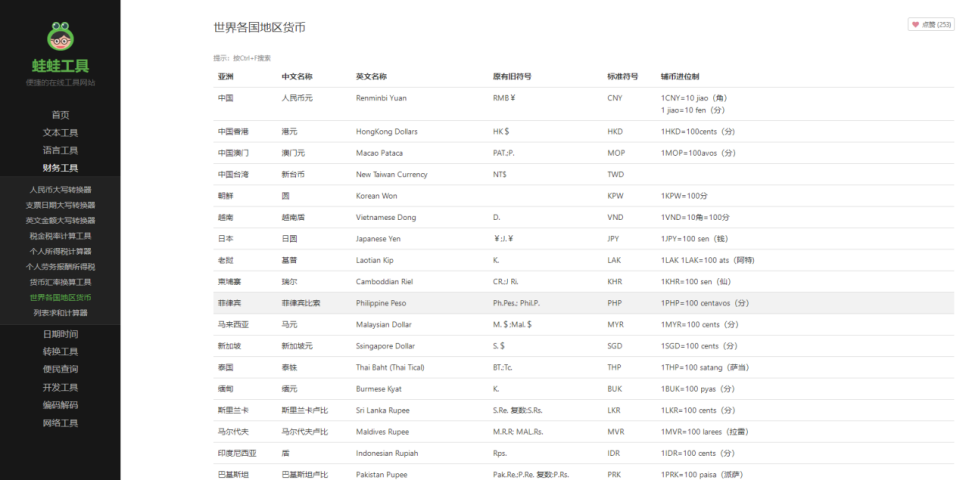Select the New Taiwan Currency cell
The image size is (969, 480).
pyautogui.click(x=392, y=174)
